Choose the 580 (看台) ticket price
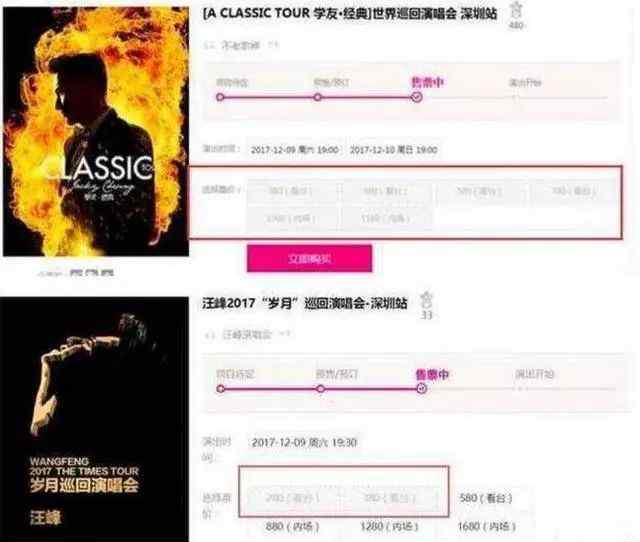This screenshot has width=640, height=542. pos(486,498)
